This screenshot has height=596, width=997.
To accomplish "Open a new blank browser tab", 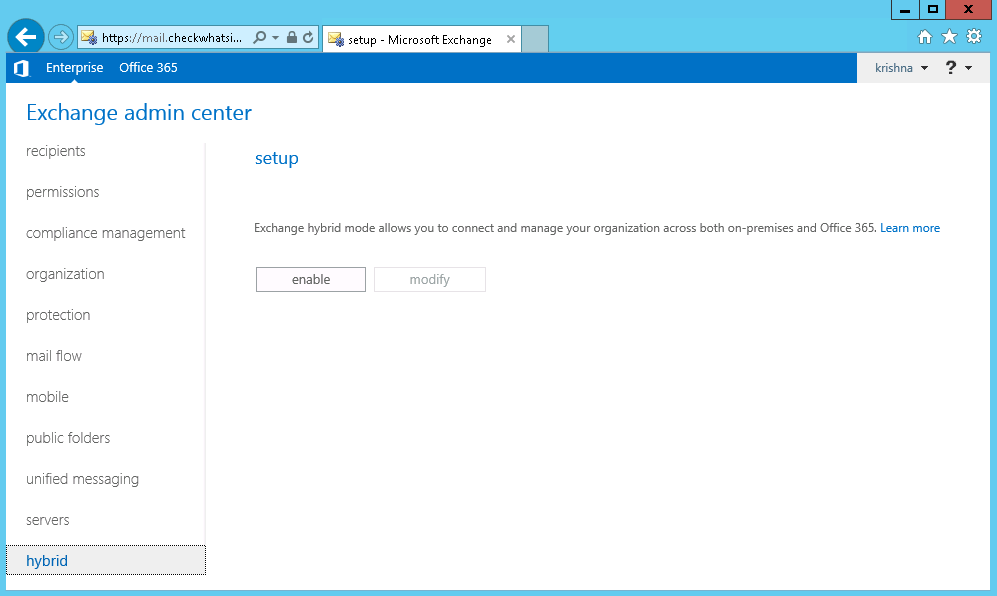I will 535,39.
